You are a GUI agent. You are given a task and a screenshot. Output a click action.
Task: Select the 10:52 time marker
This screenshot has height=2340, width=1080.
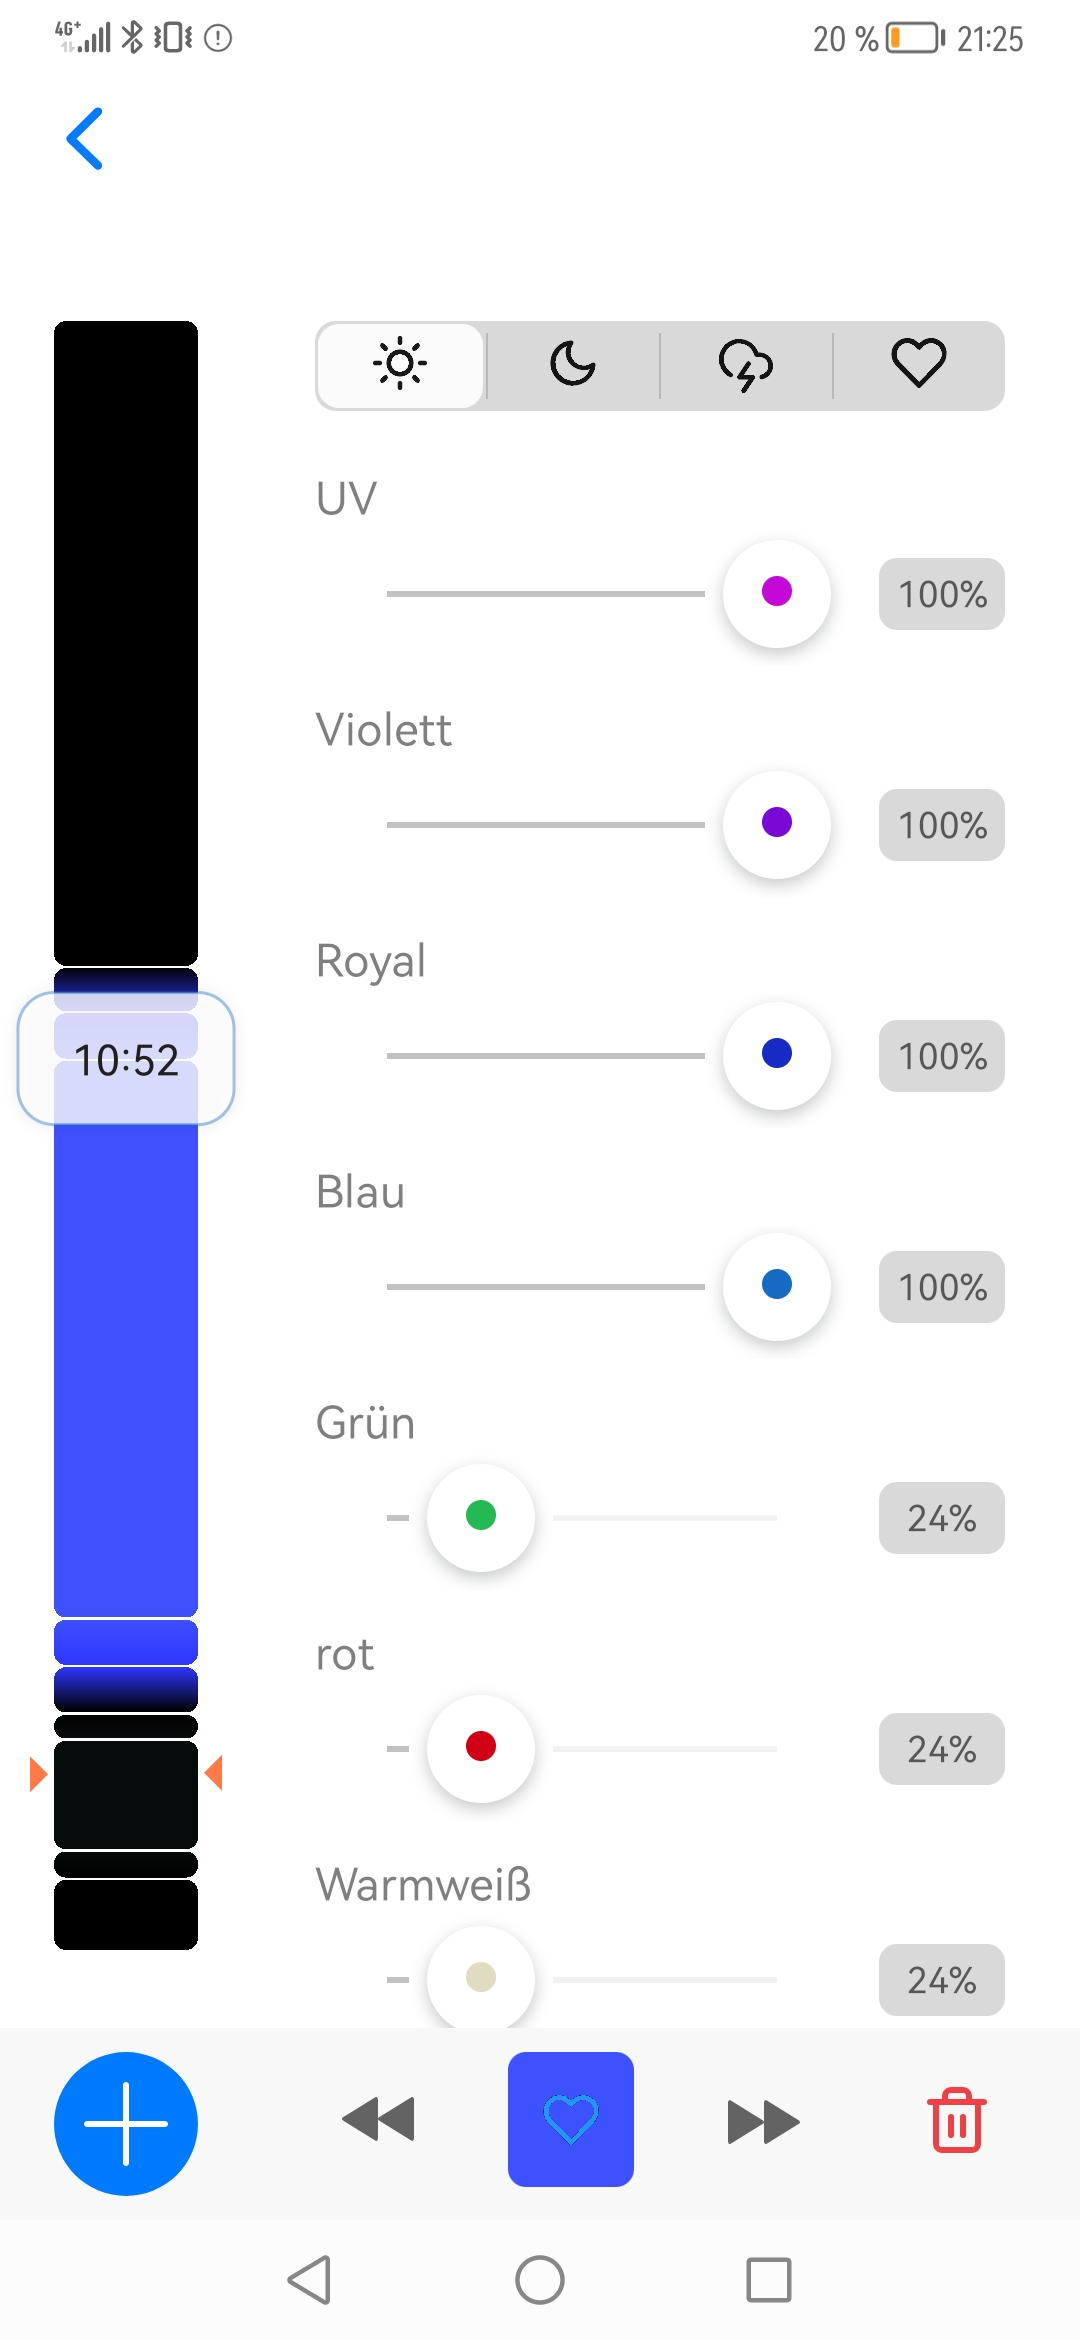point(126,1059)
